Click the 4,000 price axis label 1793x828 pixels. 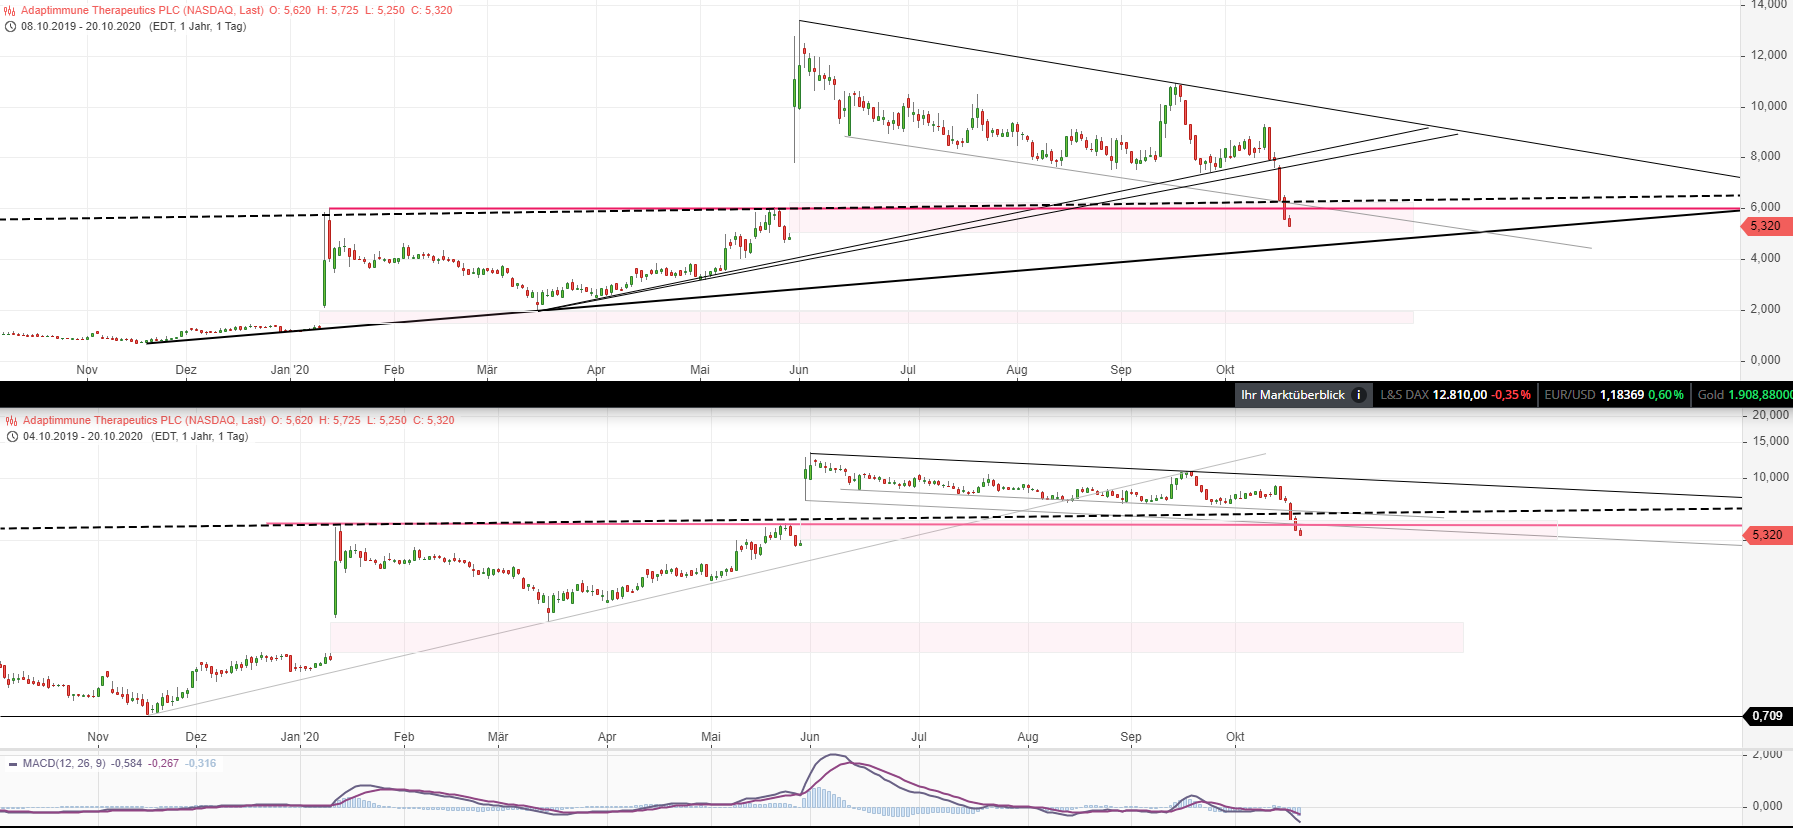(1766, 259)
